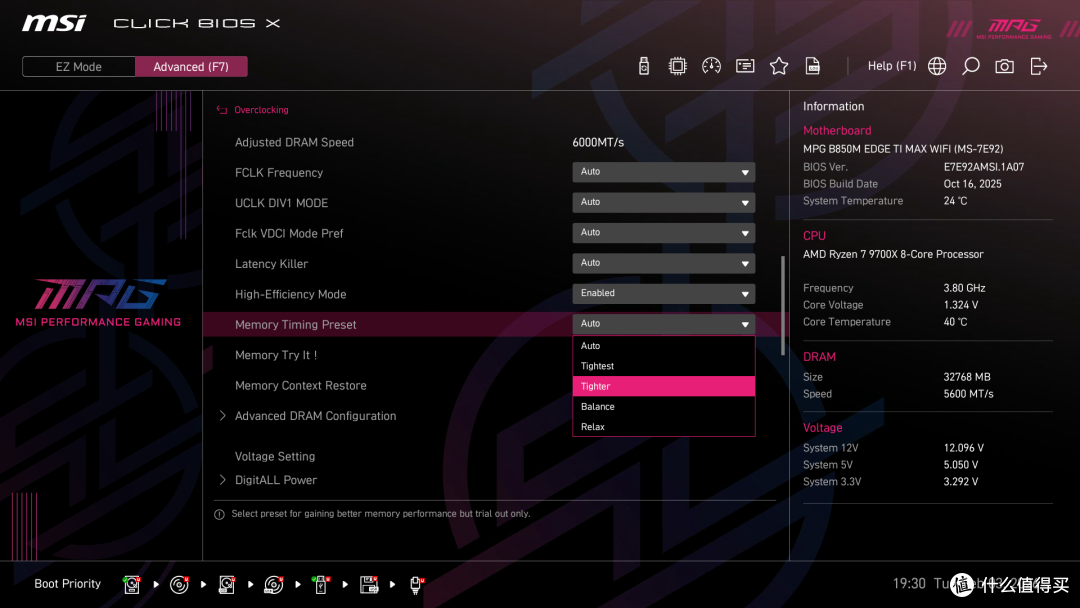The height and width of the screenshot is (608, 1080).
Task: Choose Auto in the preset list
Action: [x=663, y=346]
